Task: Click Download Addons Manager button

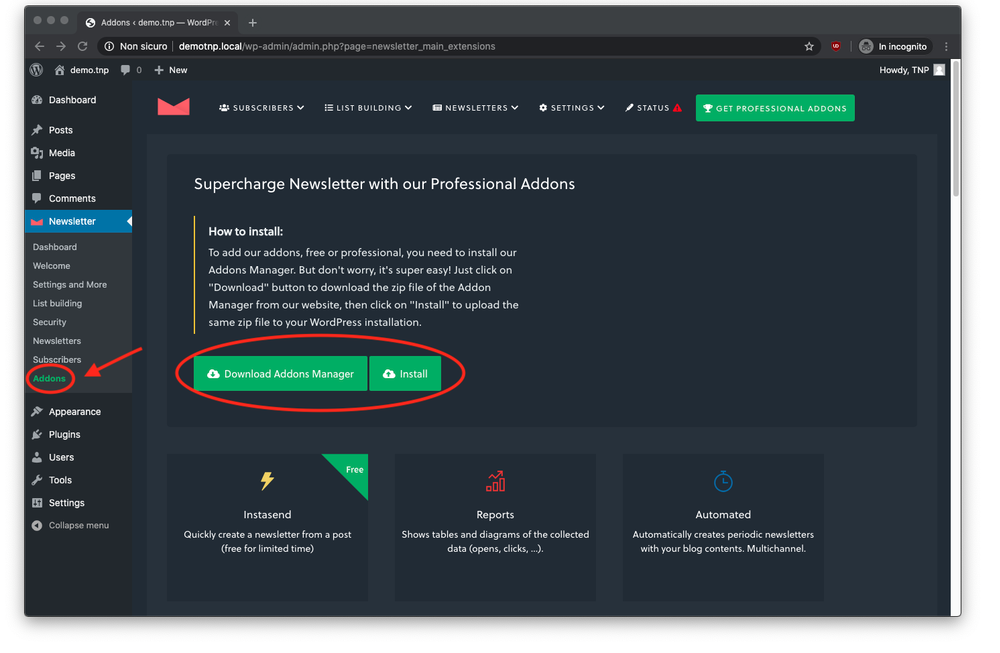Action: coord(281,374)
